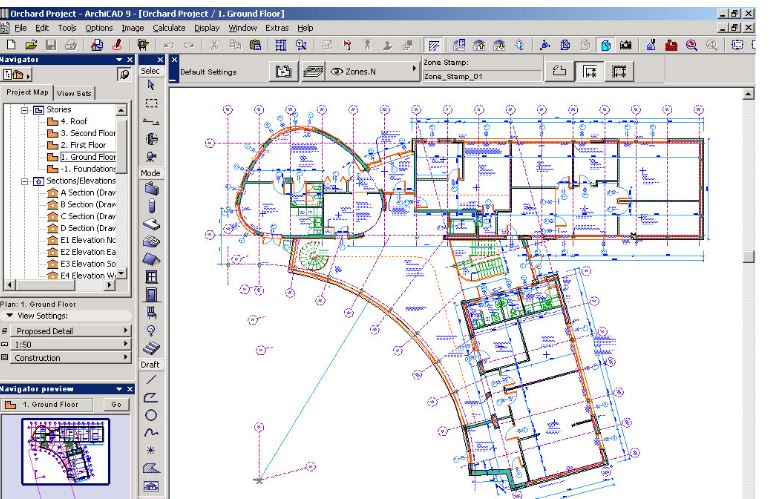
Task: Collapse the Stories tree node
Action: click(25, 110)
